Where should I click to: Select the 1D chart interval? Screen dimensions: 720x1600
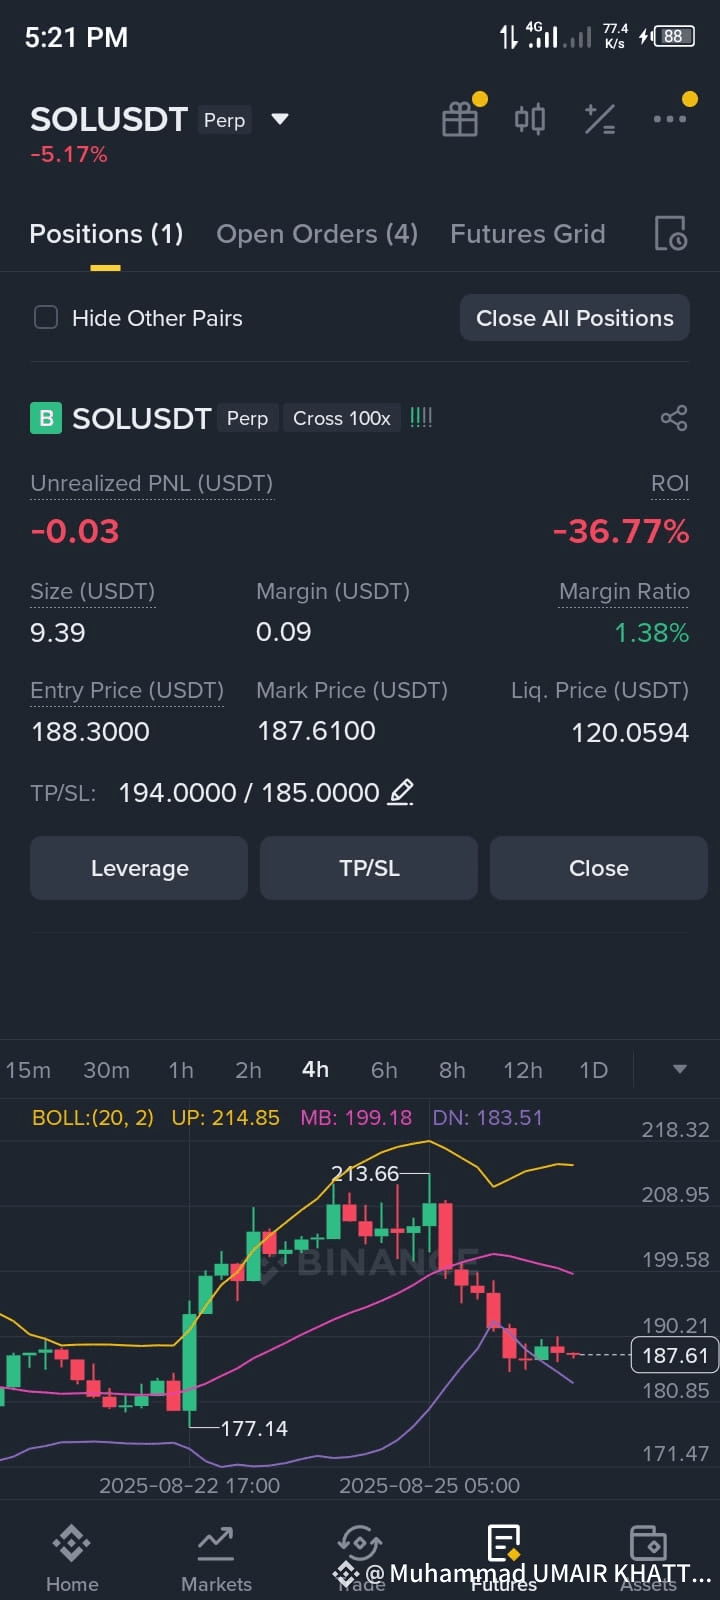point(594,1070)
